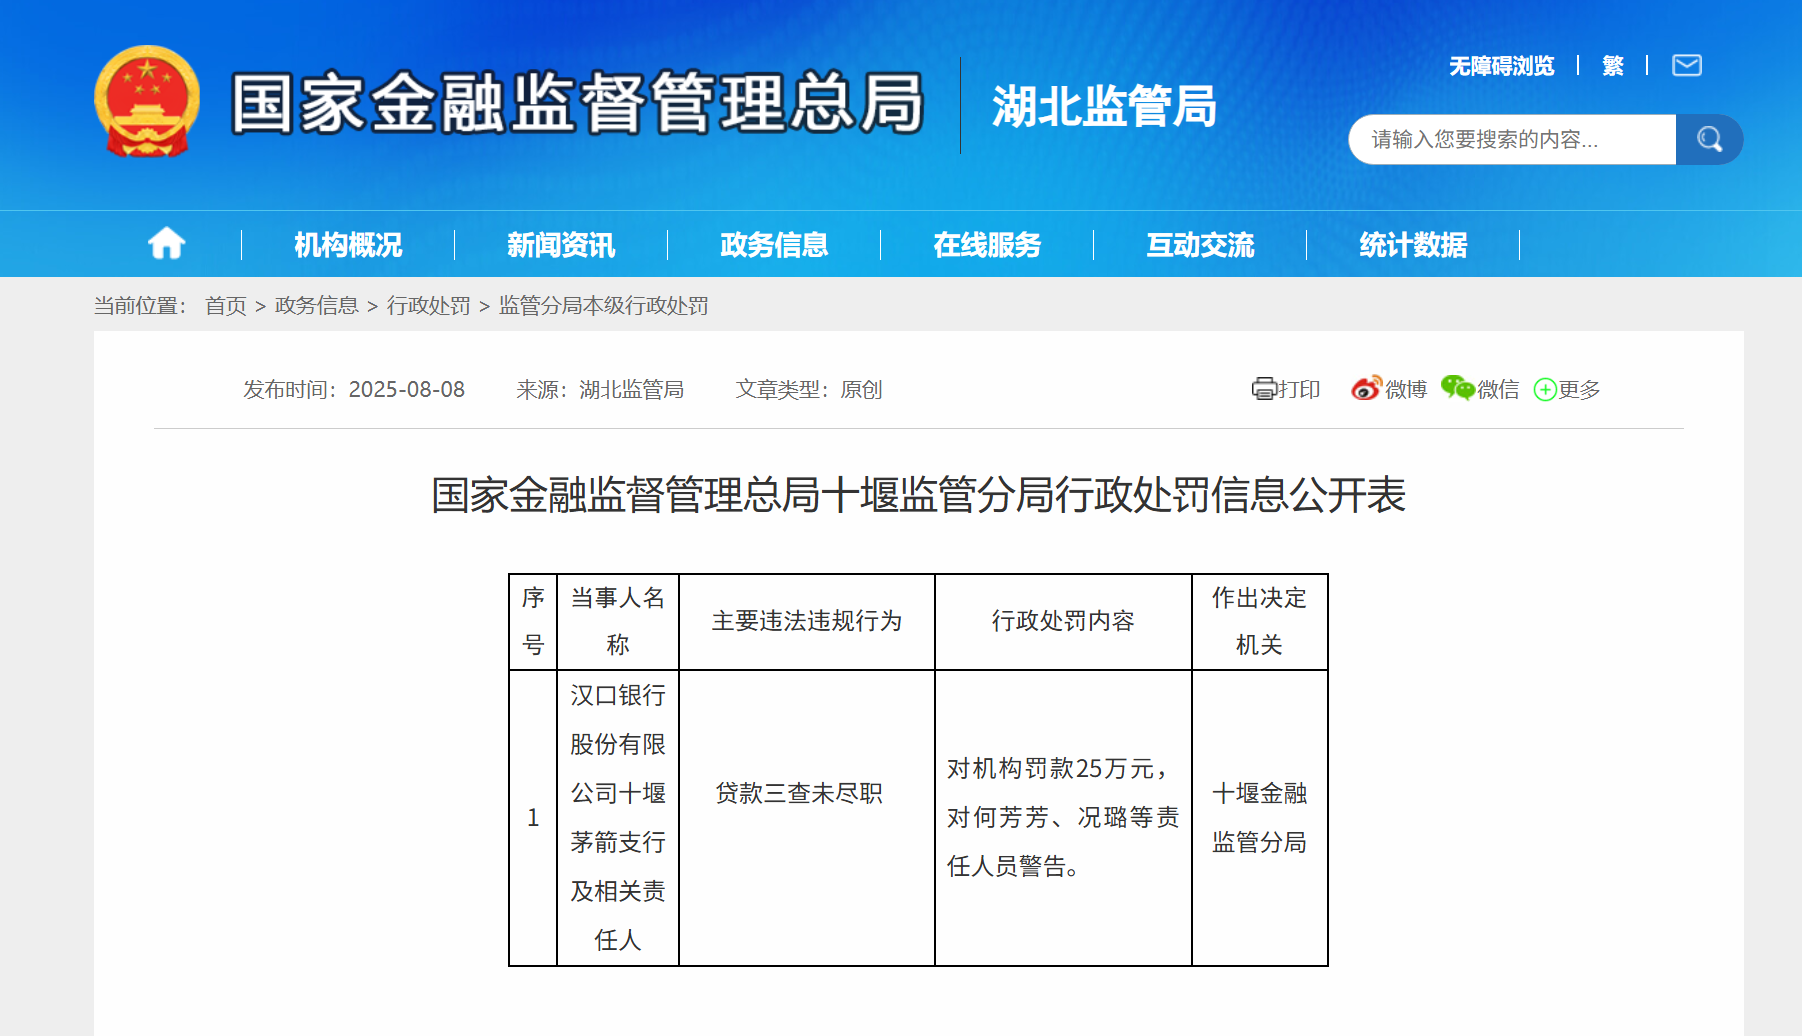Switch to traditional Chinese 繁
The image size is (1802, 1036).
coord(1613,66)
